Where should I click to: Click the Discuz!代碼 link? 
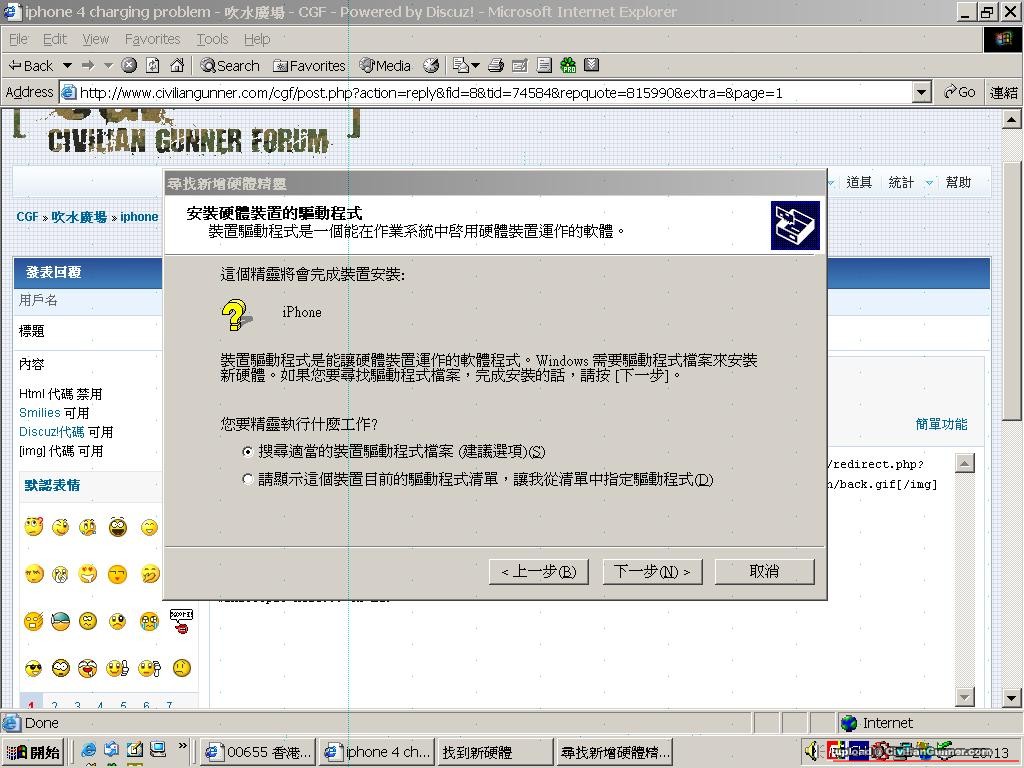pos(51,432)
